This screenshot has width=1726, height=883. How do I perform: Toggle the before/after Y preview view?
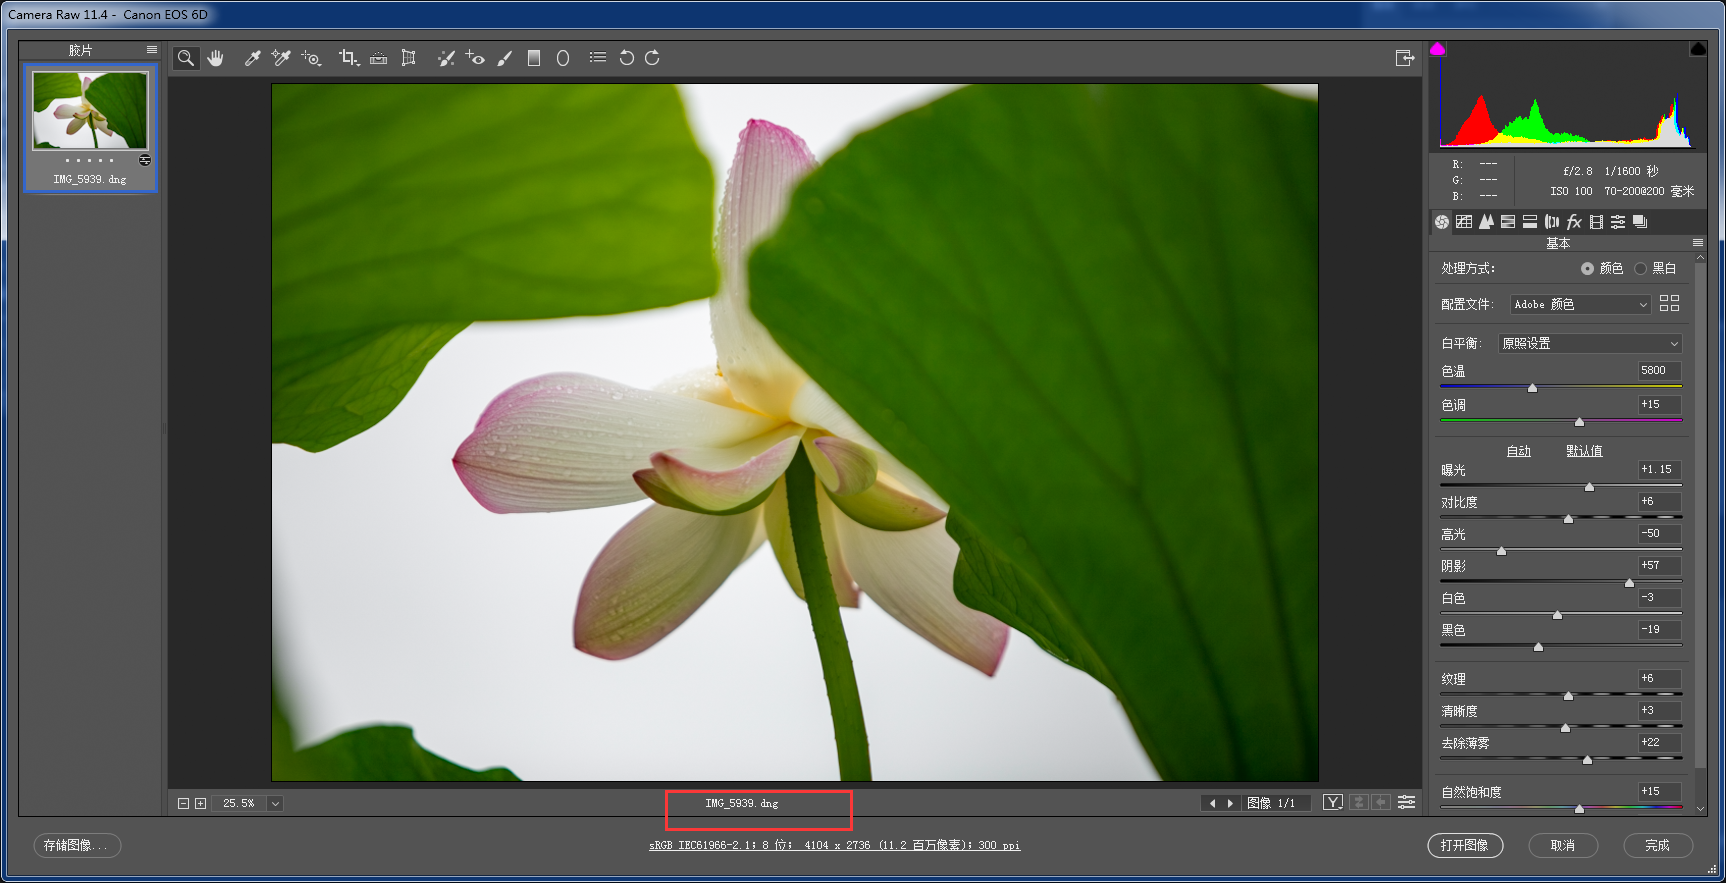(1333, 802)
